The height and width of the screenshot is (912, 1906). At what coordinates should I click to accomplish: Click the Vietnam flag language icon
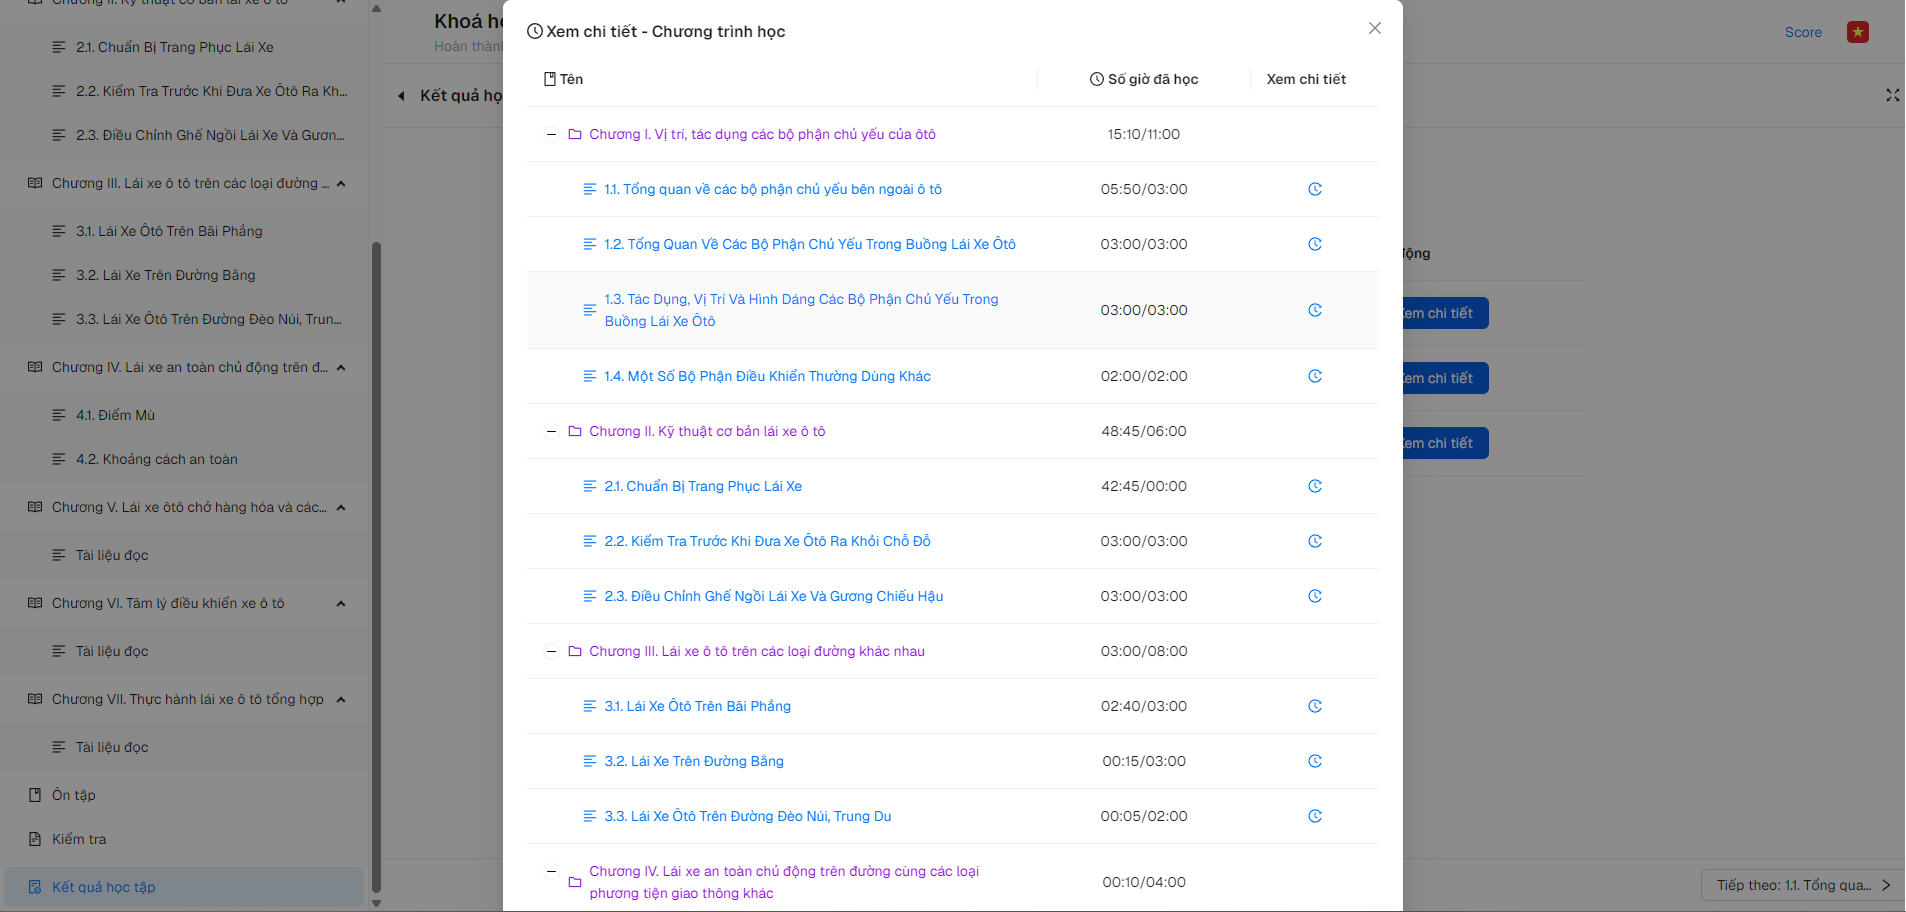click(x=1857, y=32)
